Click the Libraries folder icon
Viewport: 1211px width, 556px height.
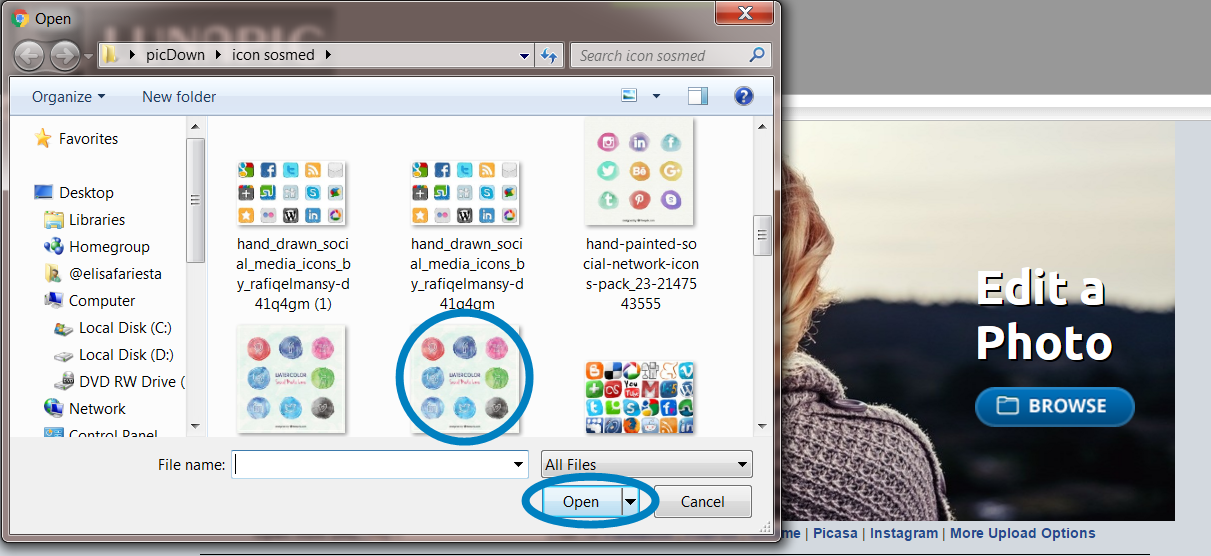coord(54,220)
